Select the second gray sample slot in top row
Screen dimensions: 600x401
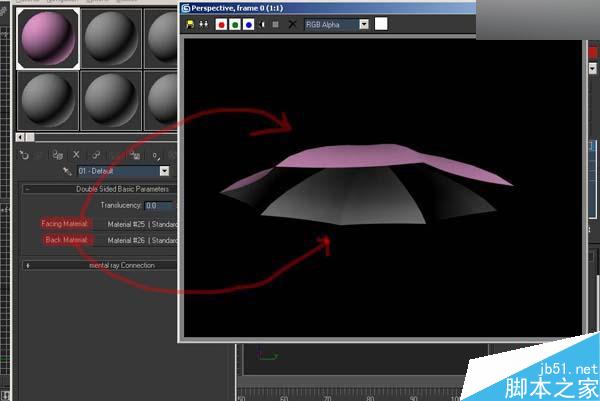tap(111, 39)
